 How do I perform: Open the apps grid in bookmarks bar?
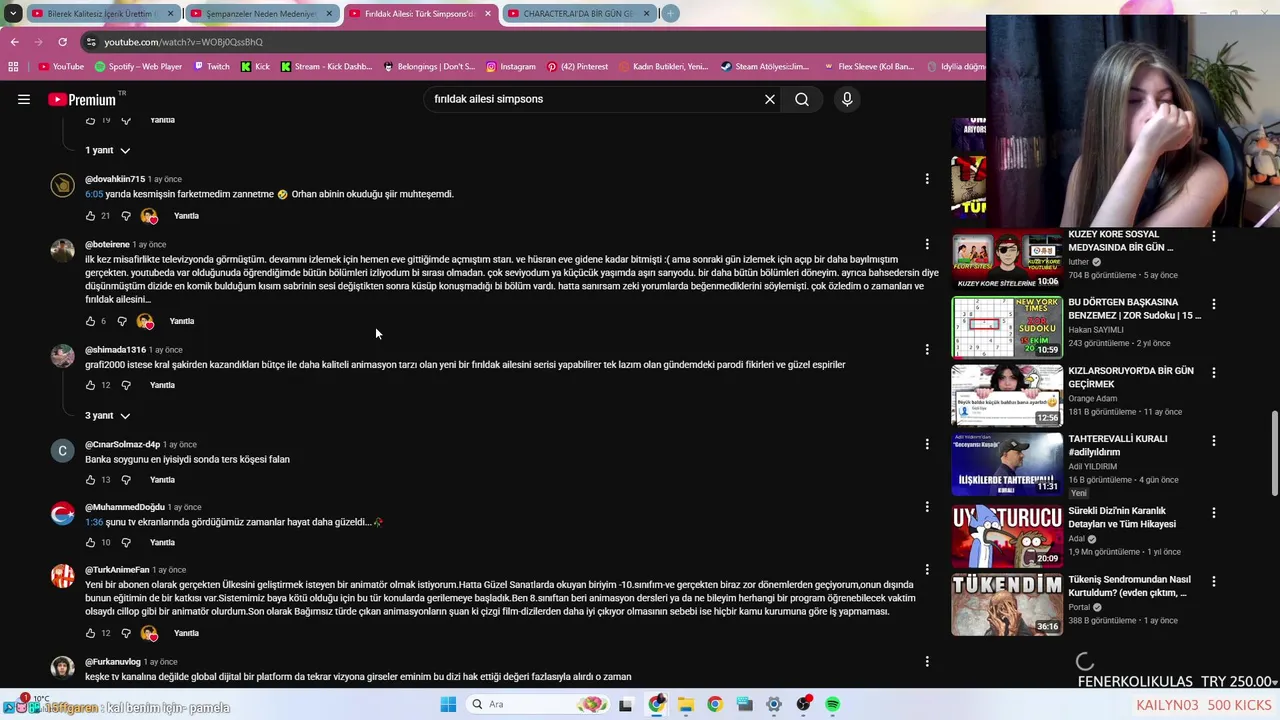[13, 67]
